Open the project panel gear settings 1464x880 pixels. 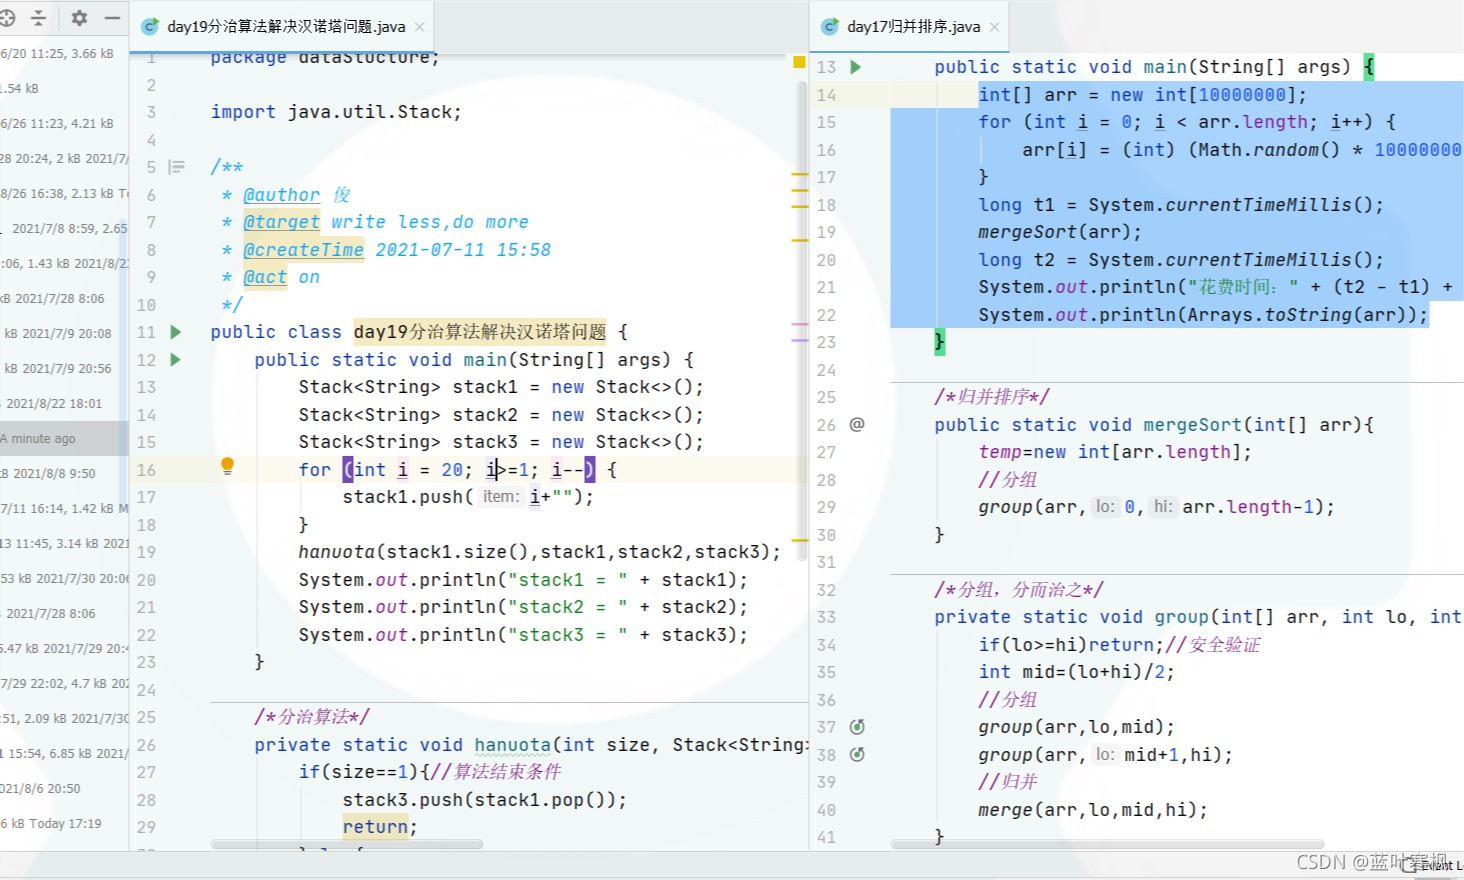pos(79,18)
